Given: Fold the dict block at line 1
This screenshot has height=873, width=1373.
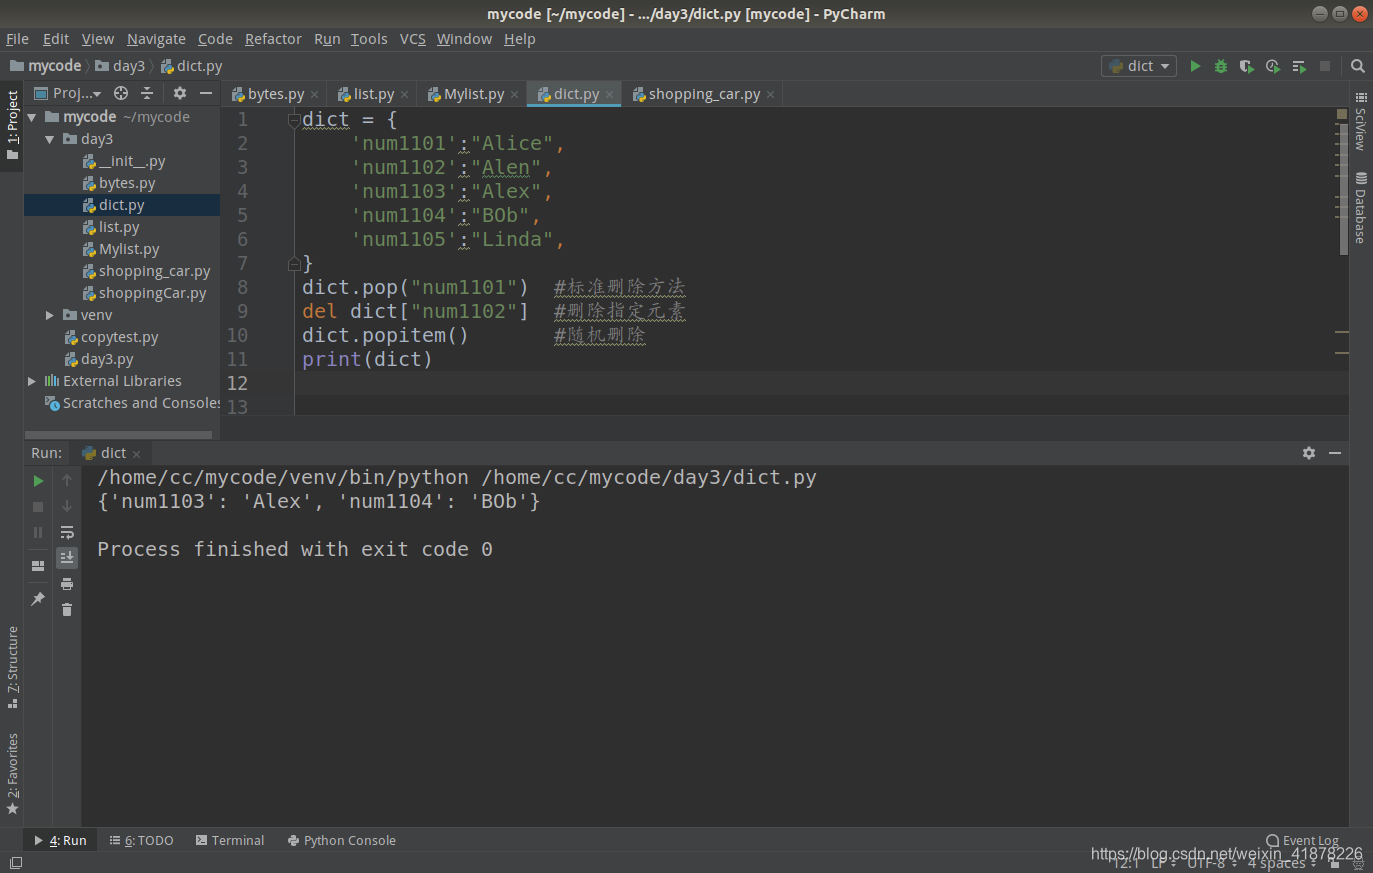Looking at the screenshot, I should (x=294, y=120).
